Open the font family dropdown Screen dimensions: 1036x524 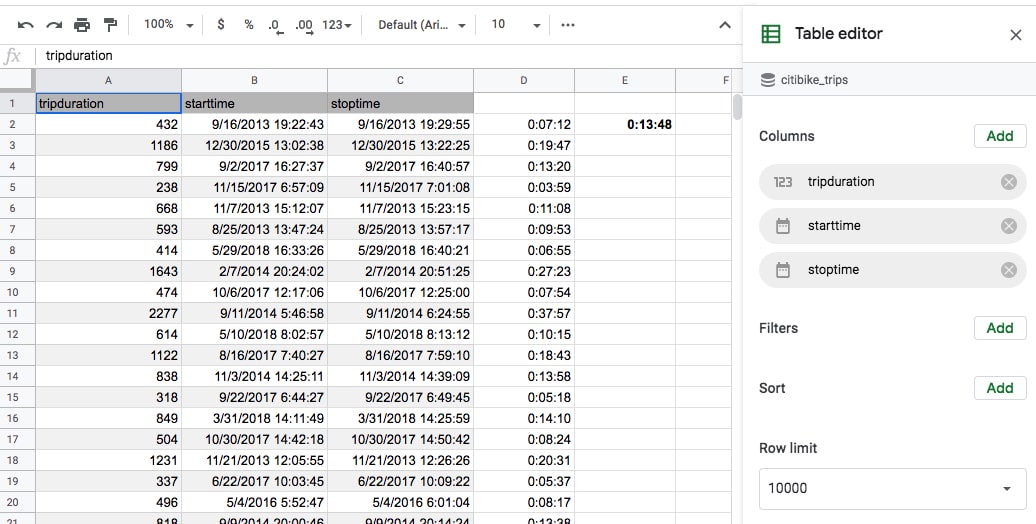click(x=421, y=24)
